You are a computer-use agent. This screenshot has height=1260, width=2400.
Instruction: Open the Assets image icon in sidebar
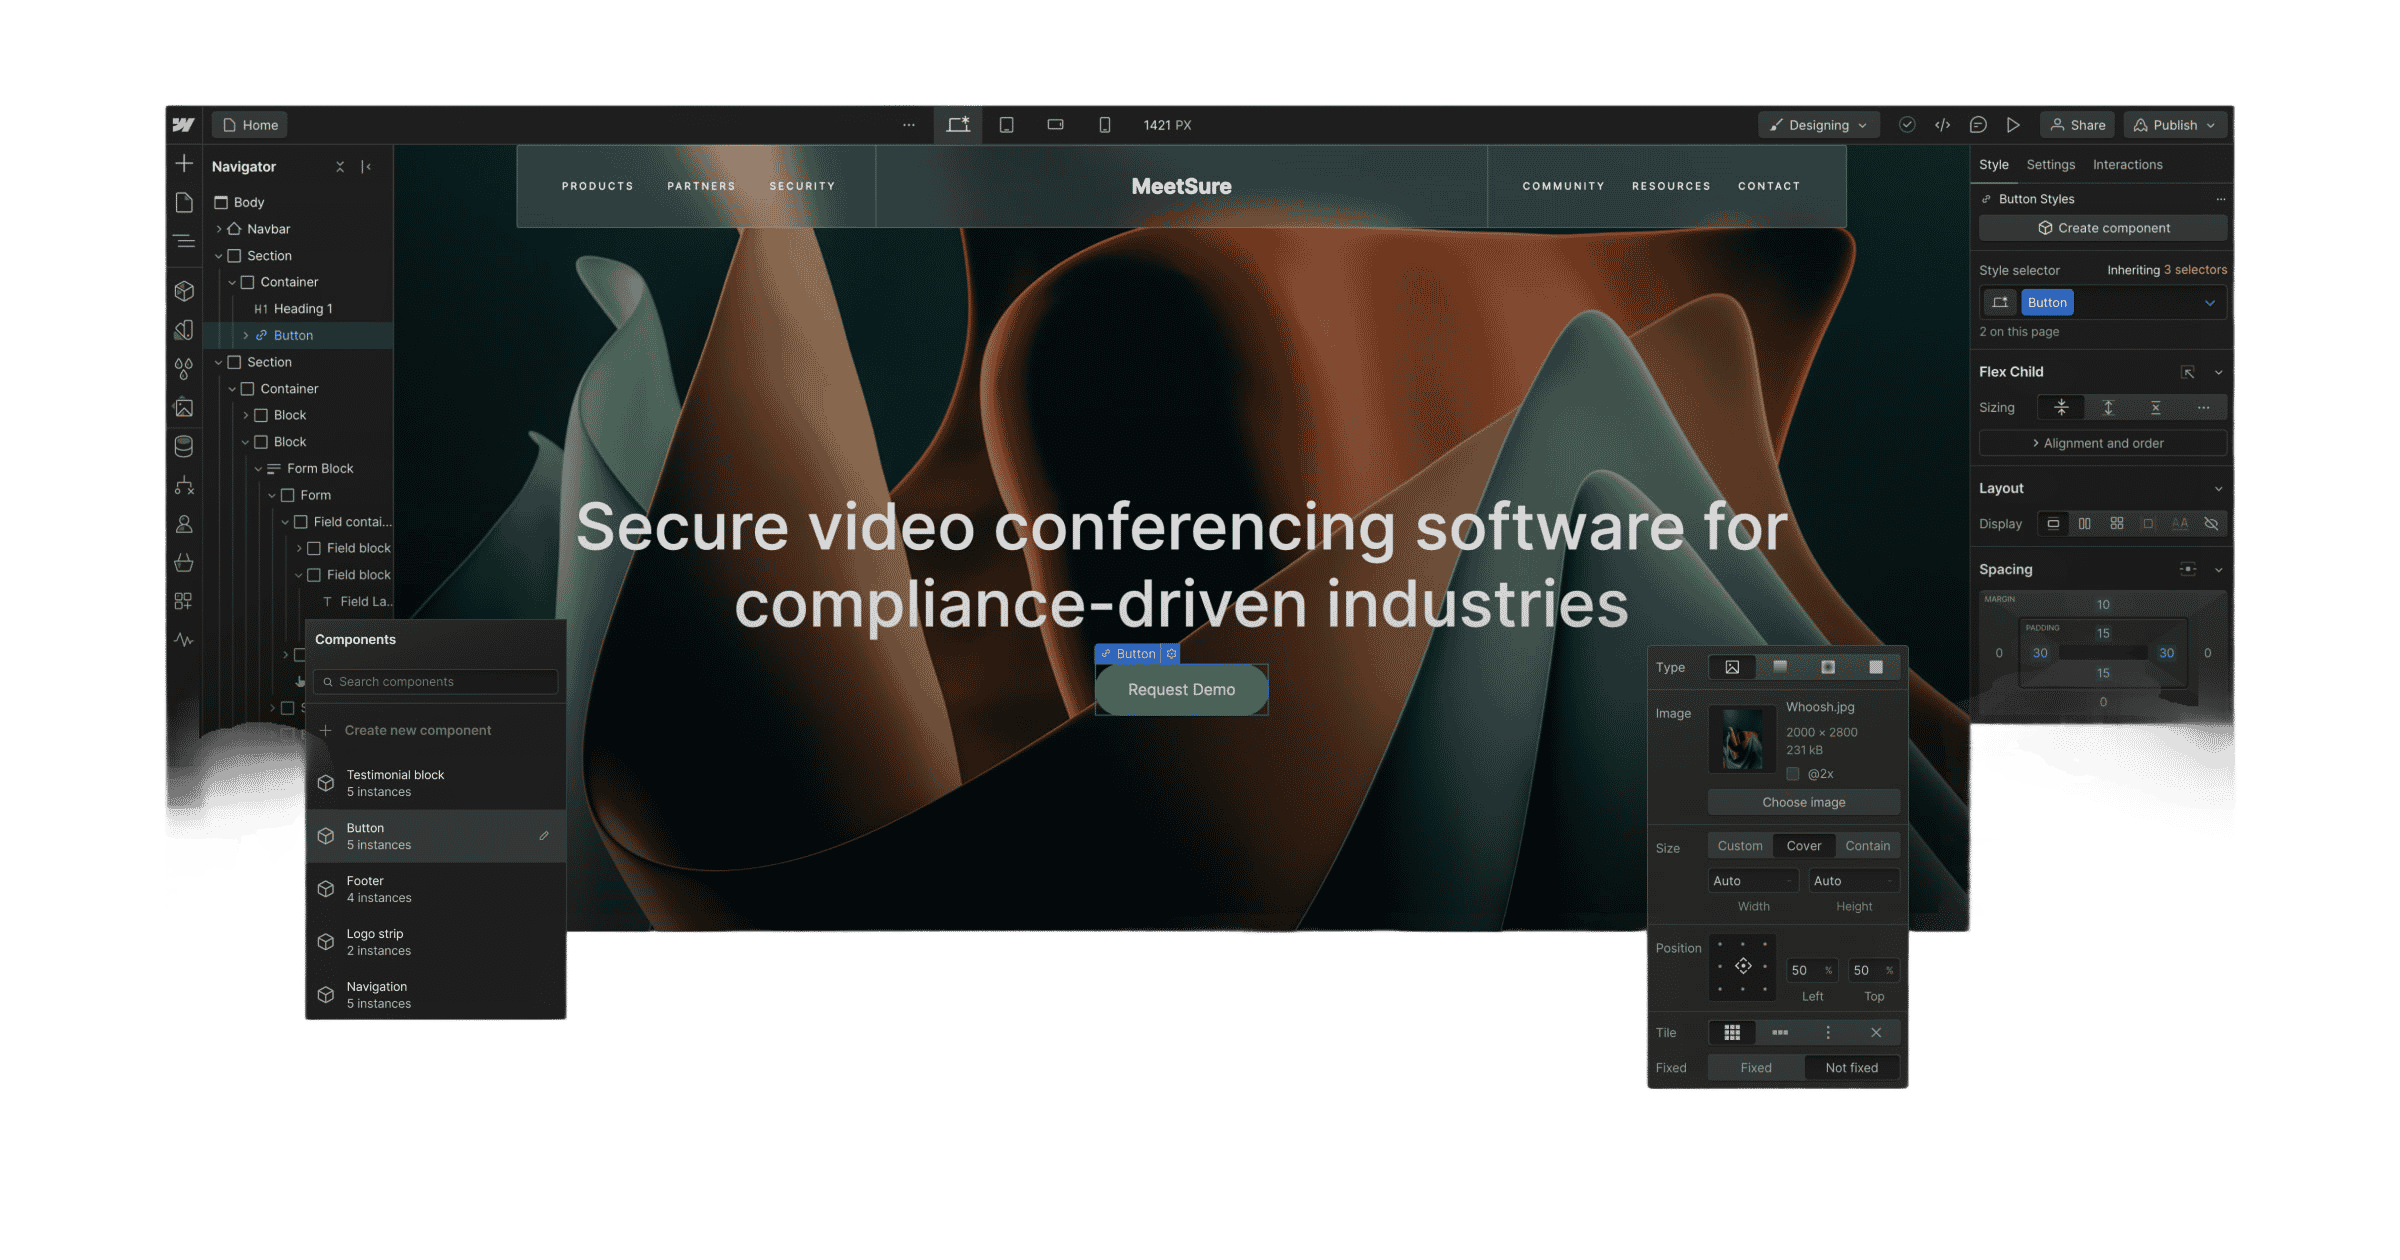[184, 408]
